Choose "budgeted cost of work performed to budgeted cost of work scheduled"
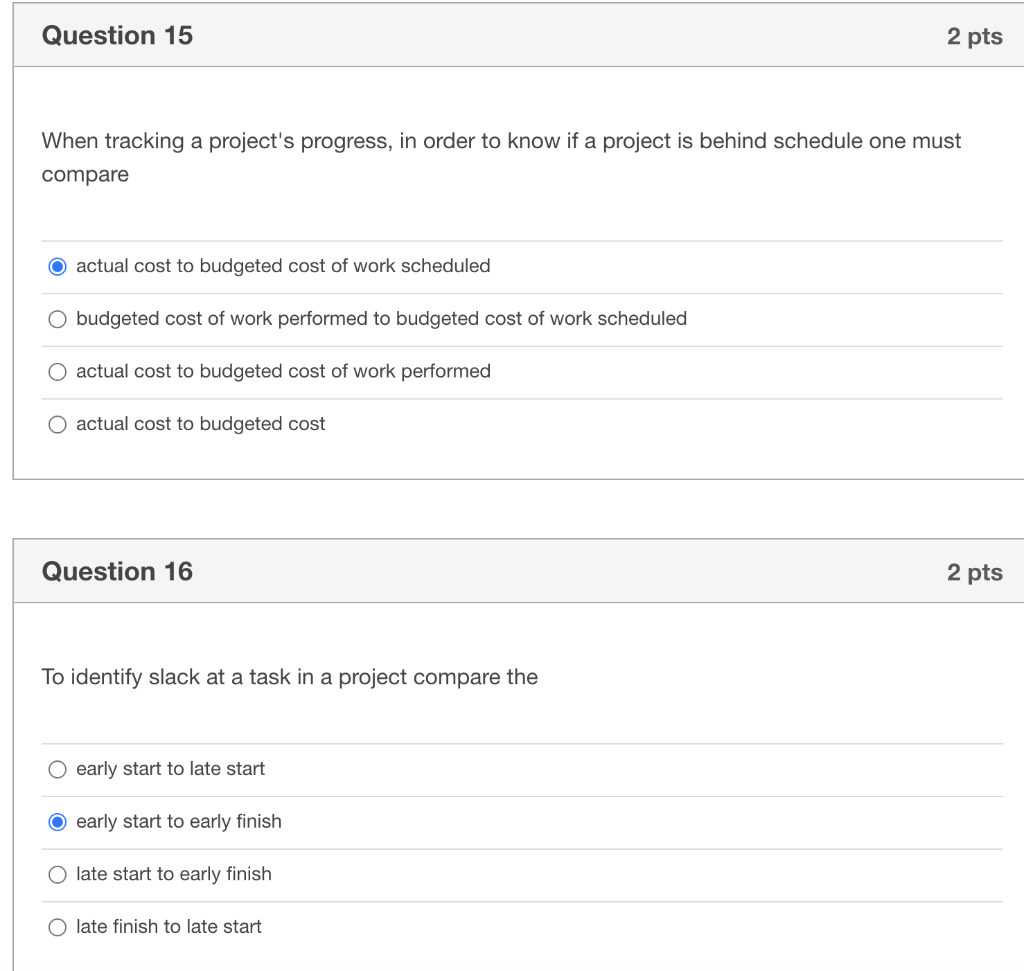Viewport: 1024px width, 971px height. click(x=57, y=319)
